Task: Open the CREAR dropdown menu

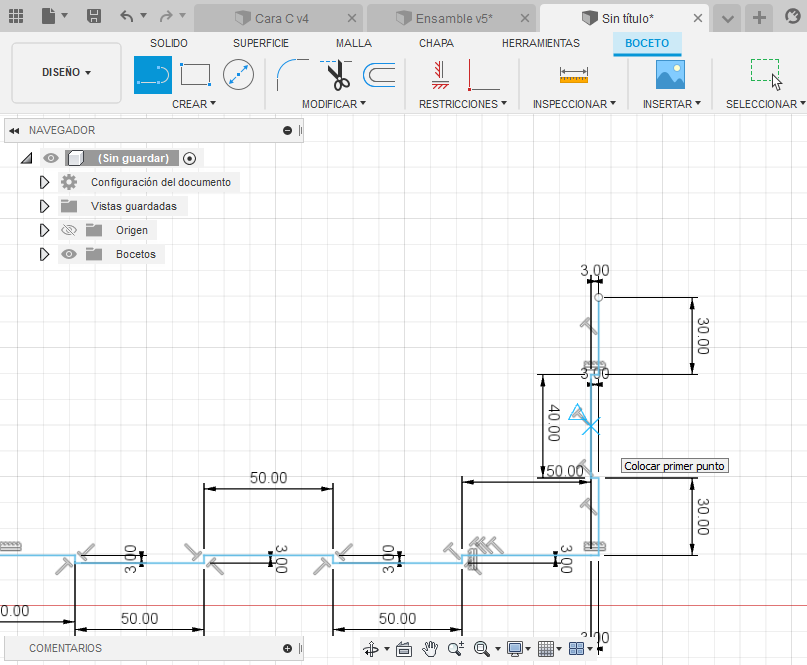Action: point(194,104)
